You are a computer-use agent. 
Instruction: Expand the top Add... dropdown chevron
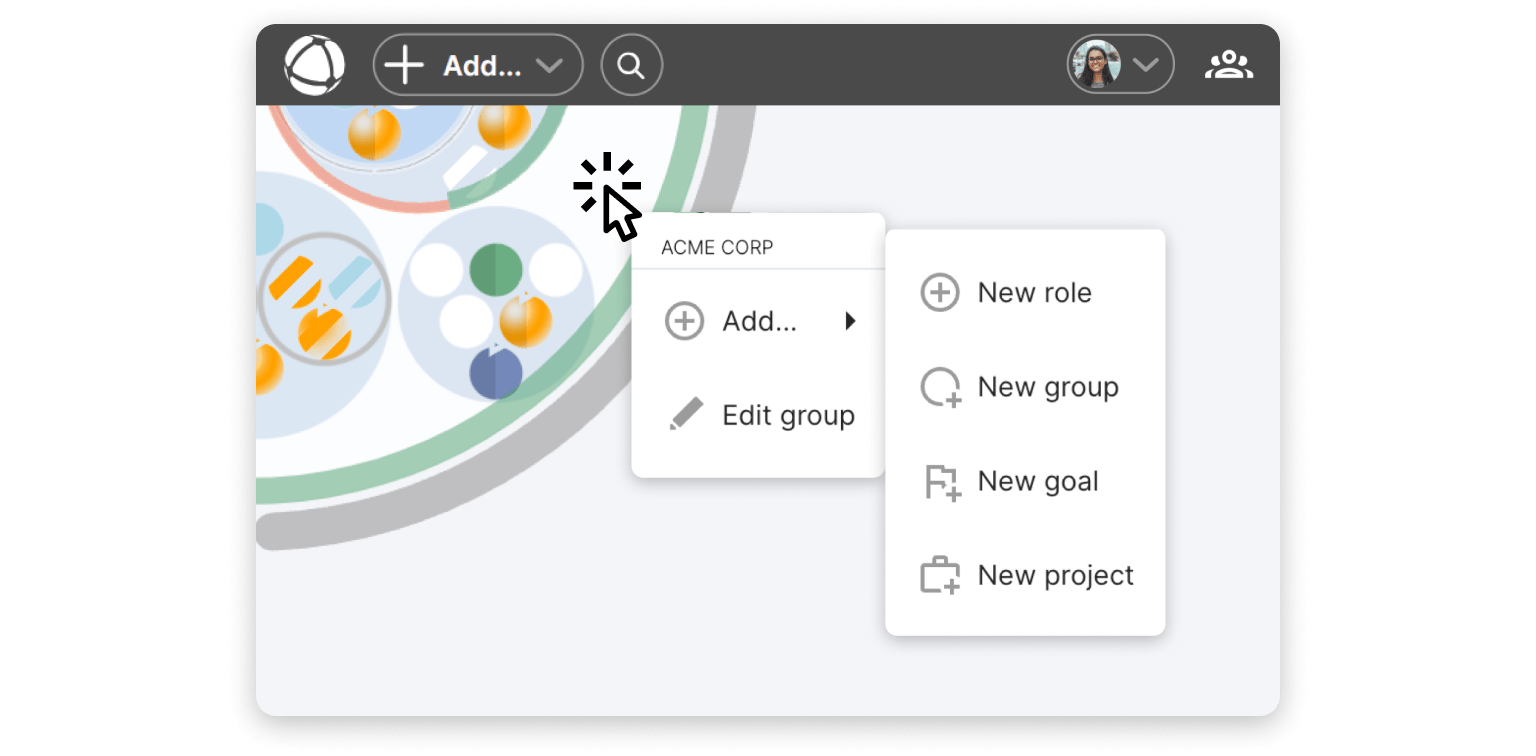pos(549,65)
